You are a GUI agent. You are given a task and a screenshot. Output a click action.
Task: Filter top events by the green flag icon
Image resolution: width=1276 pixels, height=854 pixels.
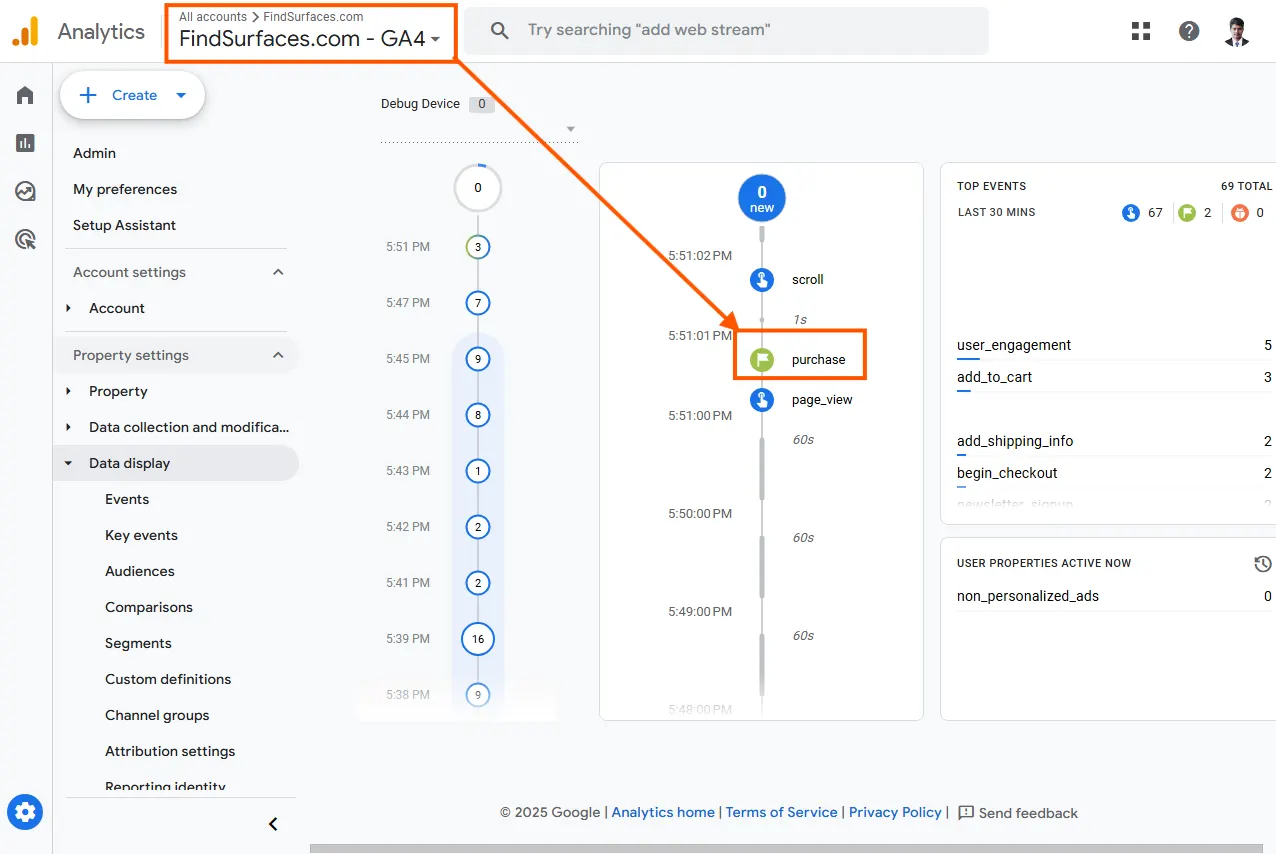[1187, 213]
